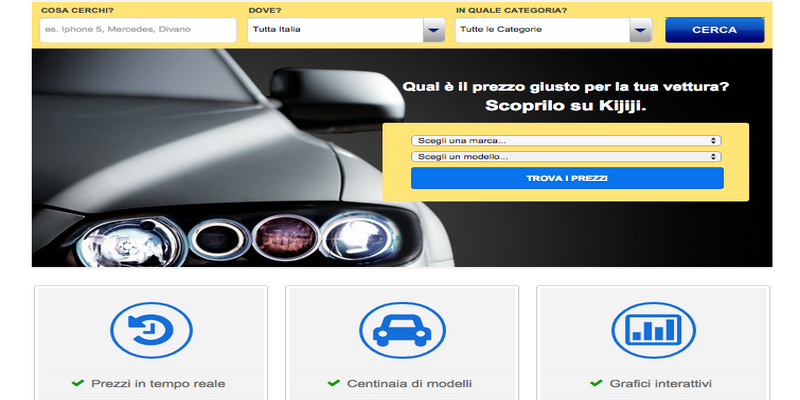Click the blue CERCA search button
800x400 pixels.
714,30
